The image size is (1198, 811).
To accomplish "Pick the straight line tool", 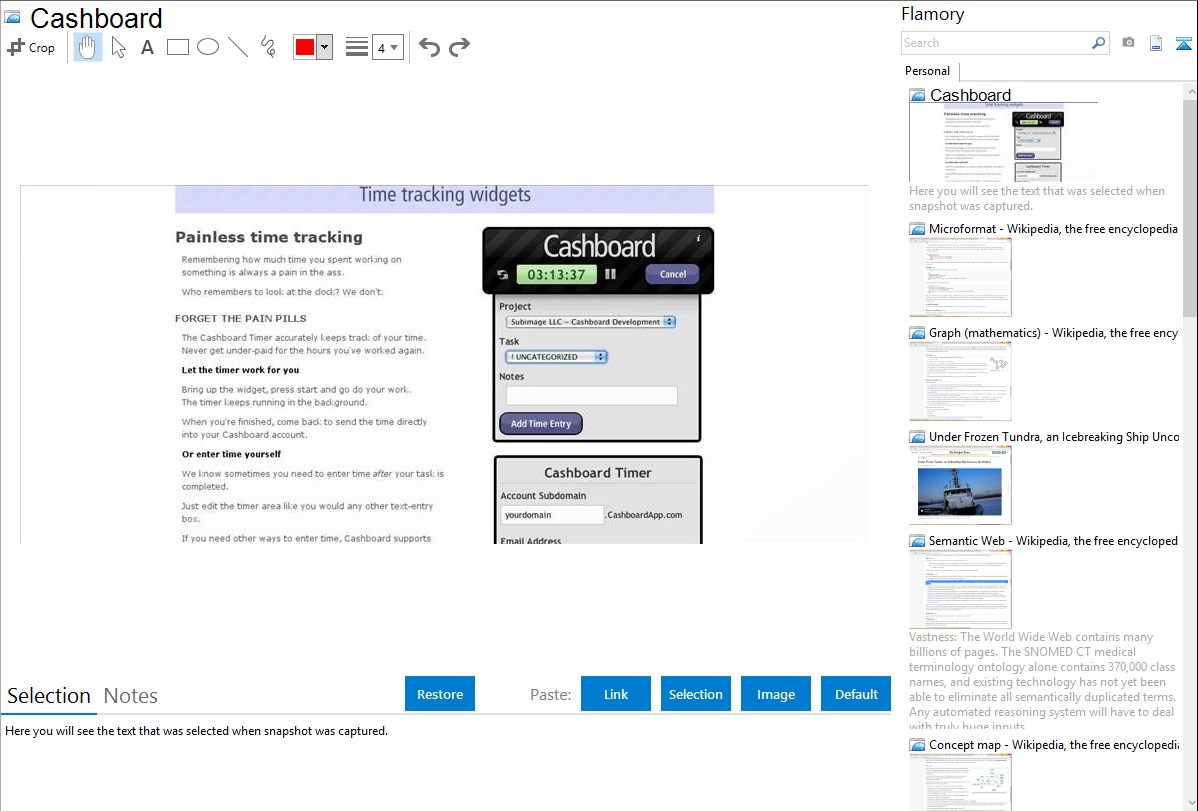I will click(x=238, y=47).
